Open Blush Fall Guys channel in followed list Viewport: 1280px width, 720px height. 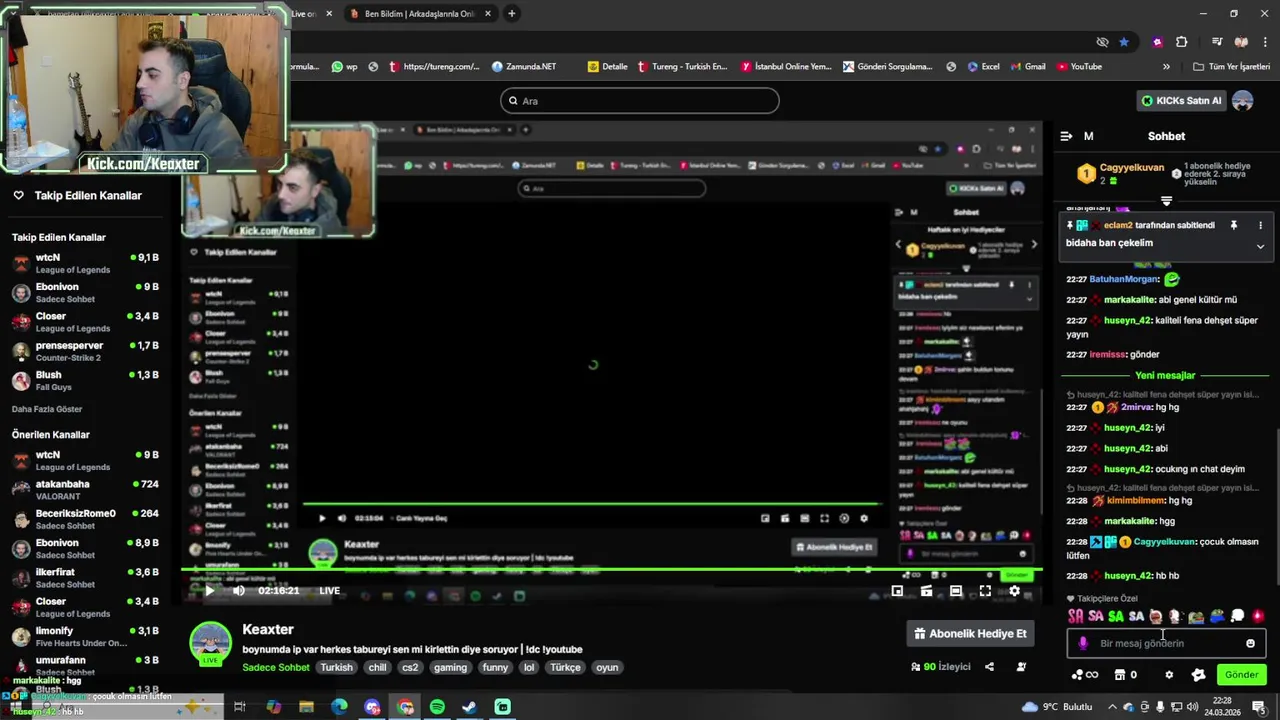[85, 380]
